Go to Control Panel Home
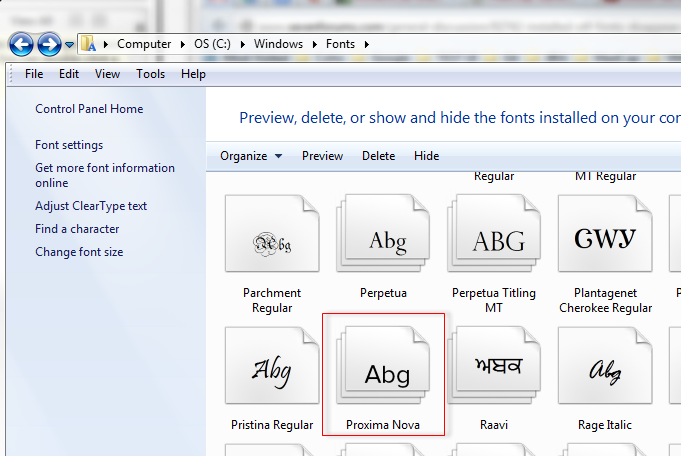681x456 pixels. (x=89, y=109)
